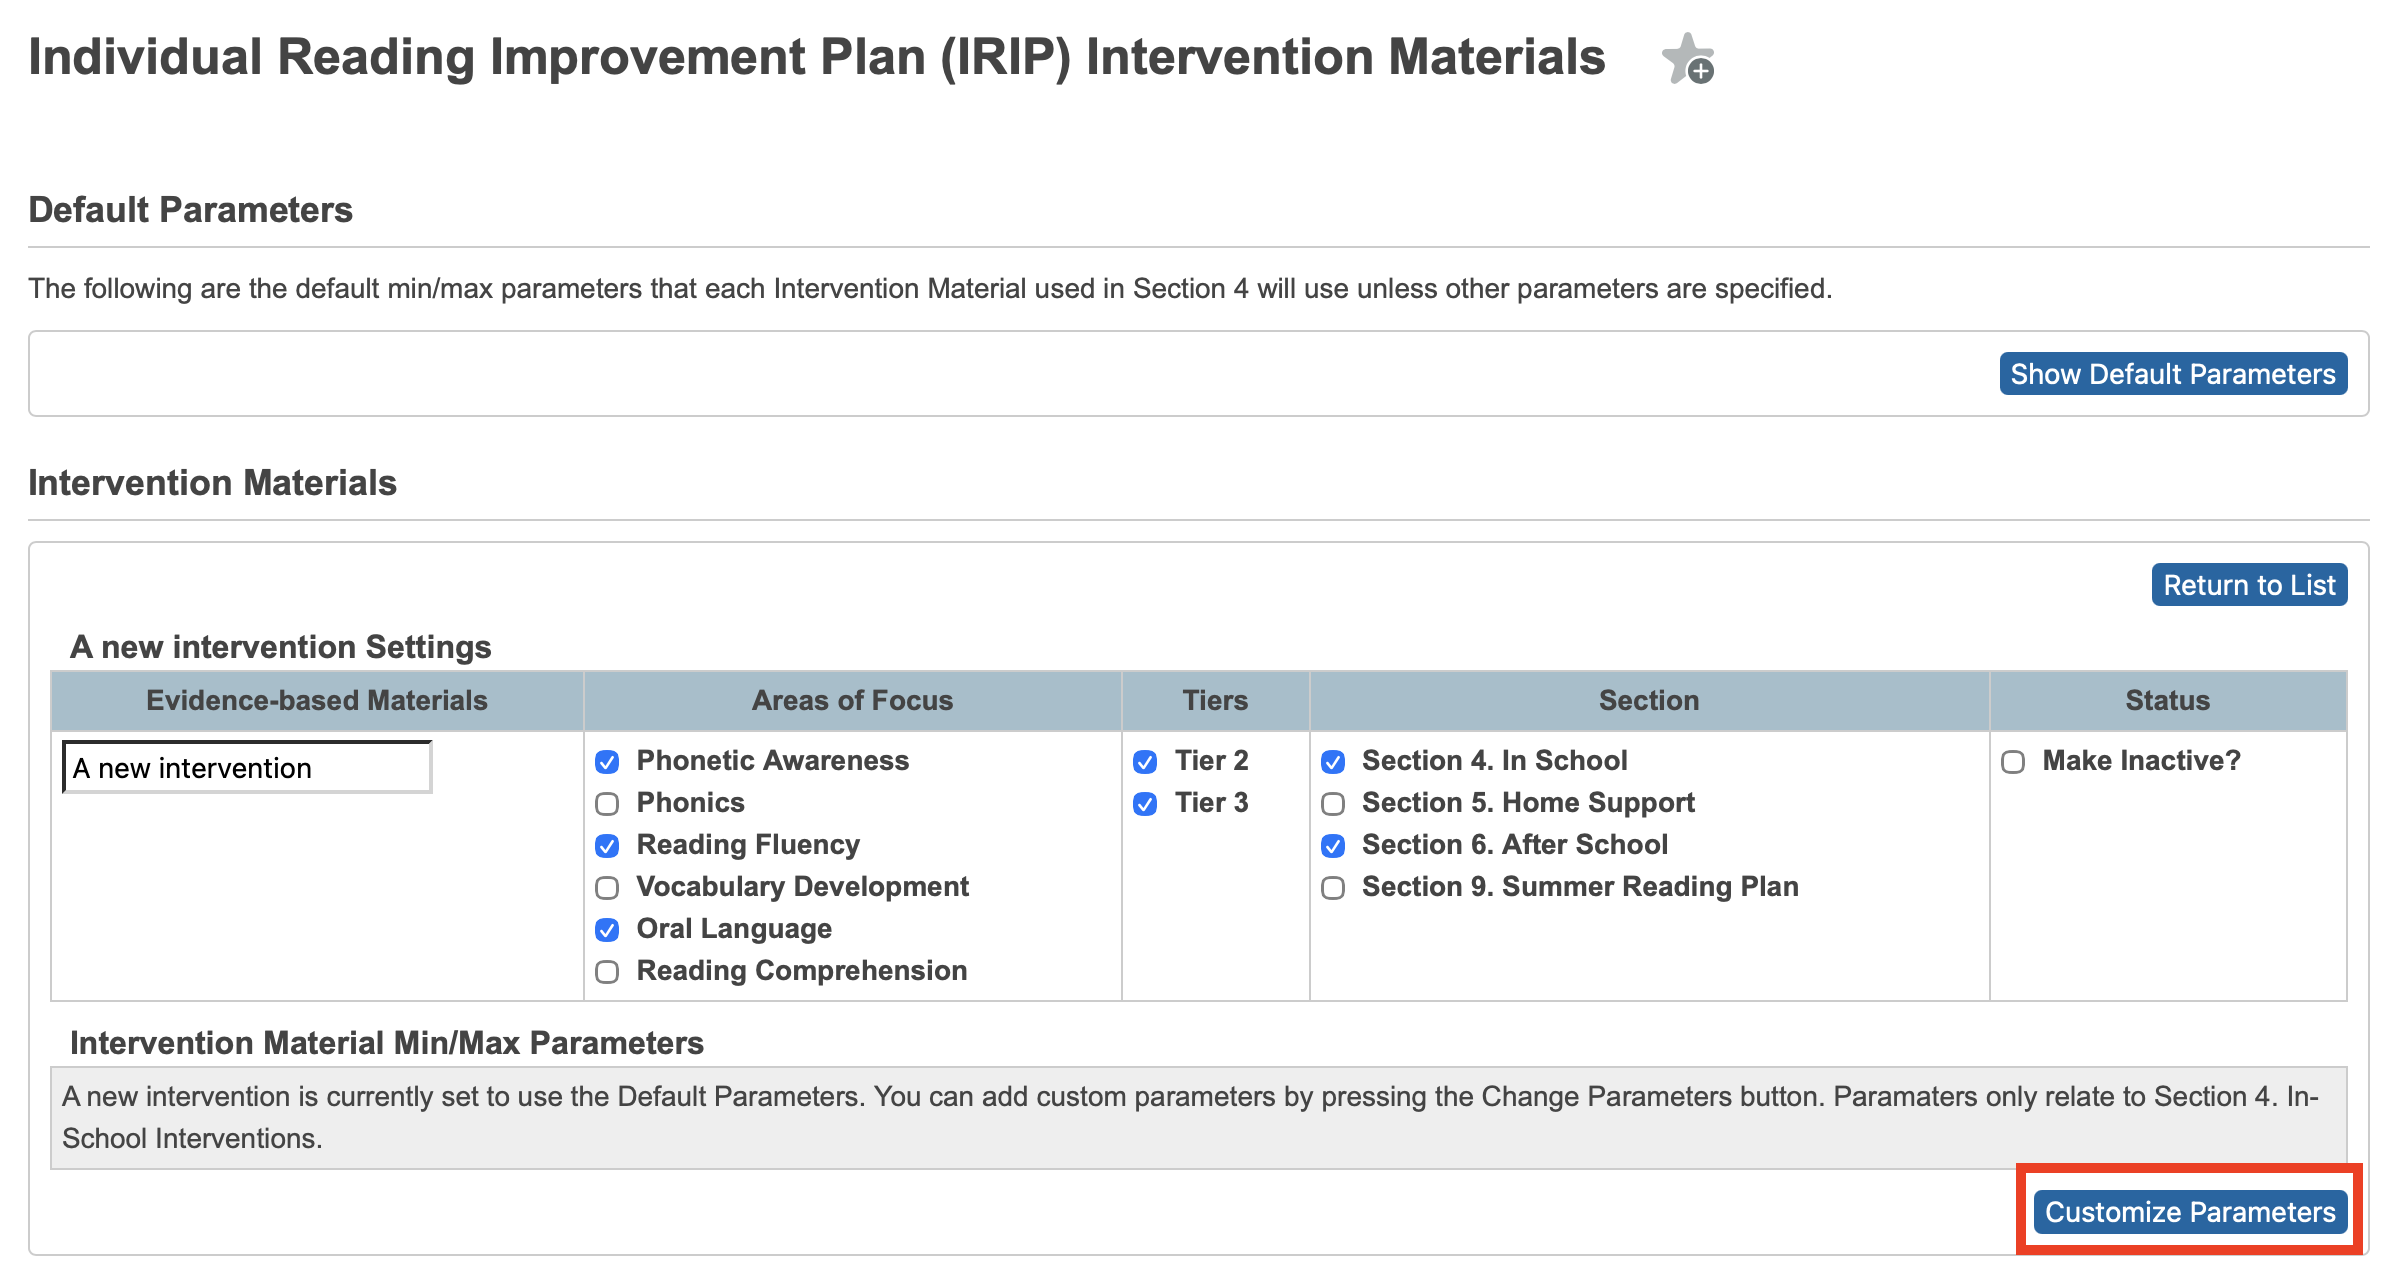Uncheck Section 4. In School
This screenshot has height=1262, width=2390.
click(x=1332, y=761)
